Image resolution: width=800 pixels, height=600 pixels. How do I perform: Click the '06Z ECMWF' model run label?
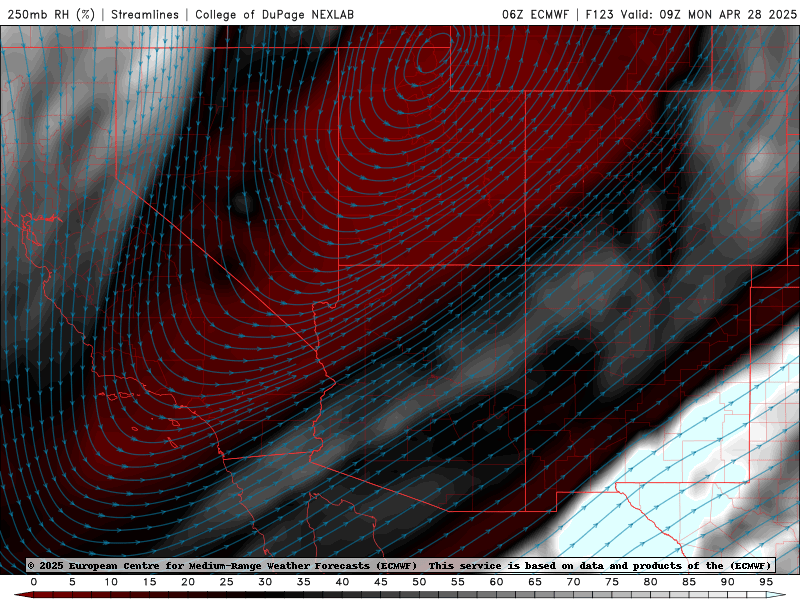click(535, 14)
